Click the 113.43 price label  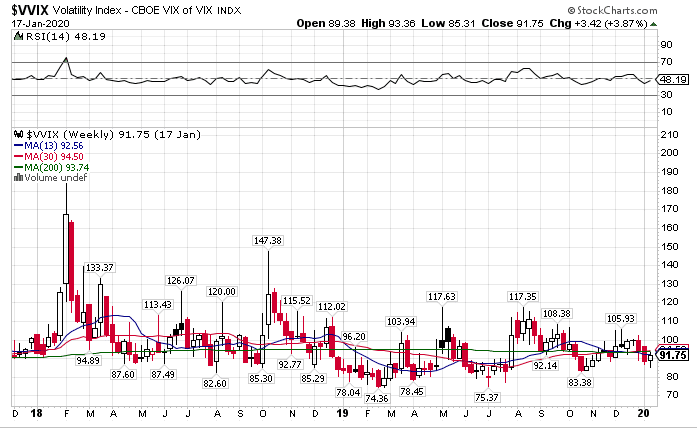[158, 304]
